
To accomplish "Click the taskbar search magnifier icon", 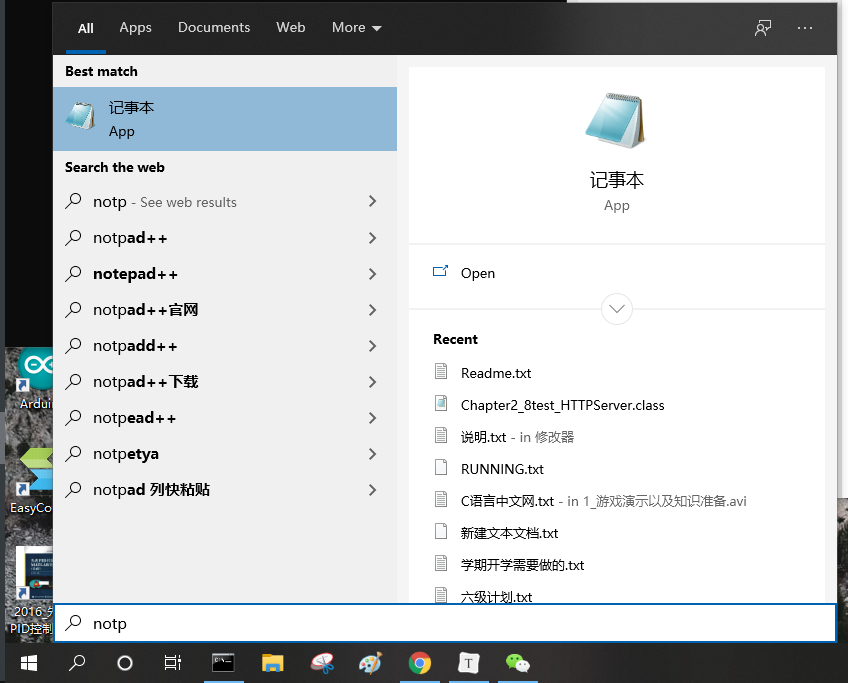I will (77, 663).
